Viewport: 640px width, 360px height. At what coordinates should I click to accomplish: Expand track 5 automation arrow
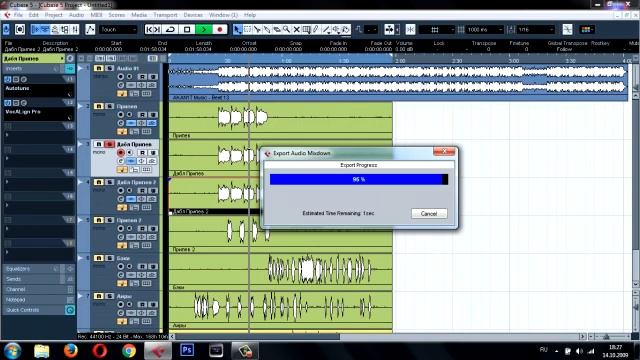(x=80, y=220)
